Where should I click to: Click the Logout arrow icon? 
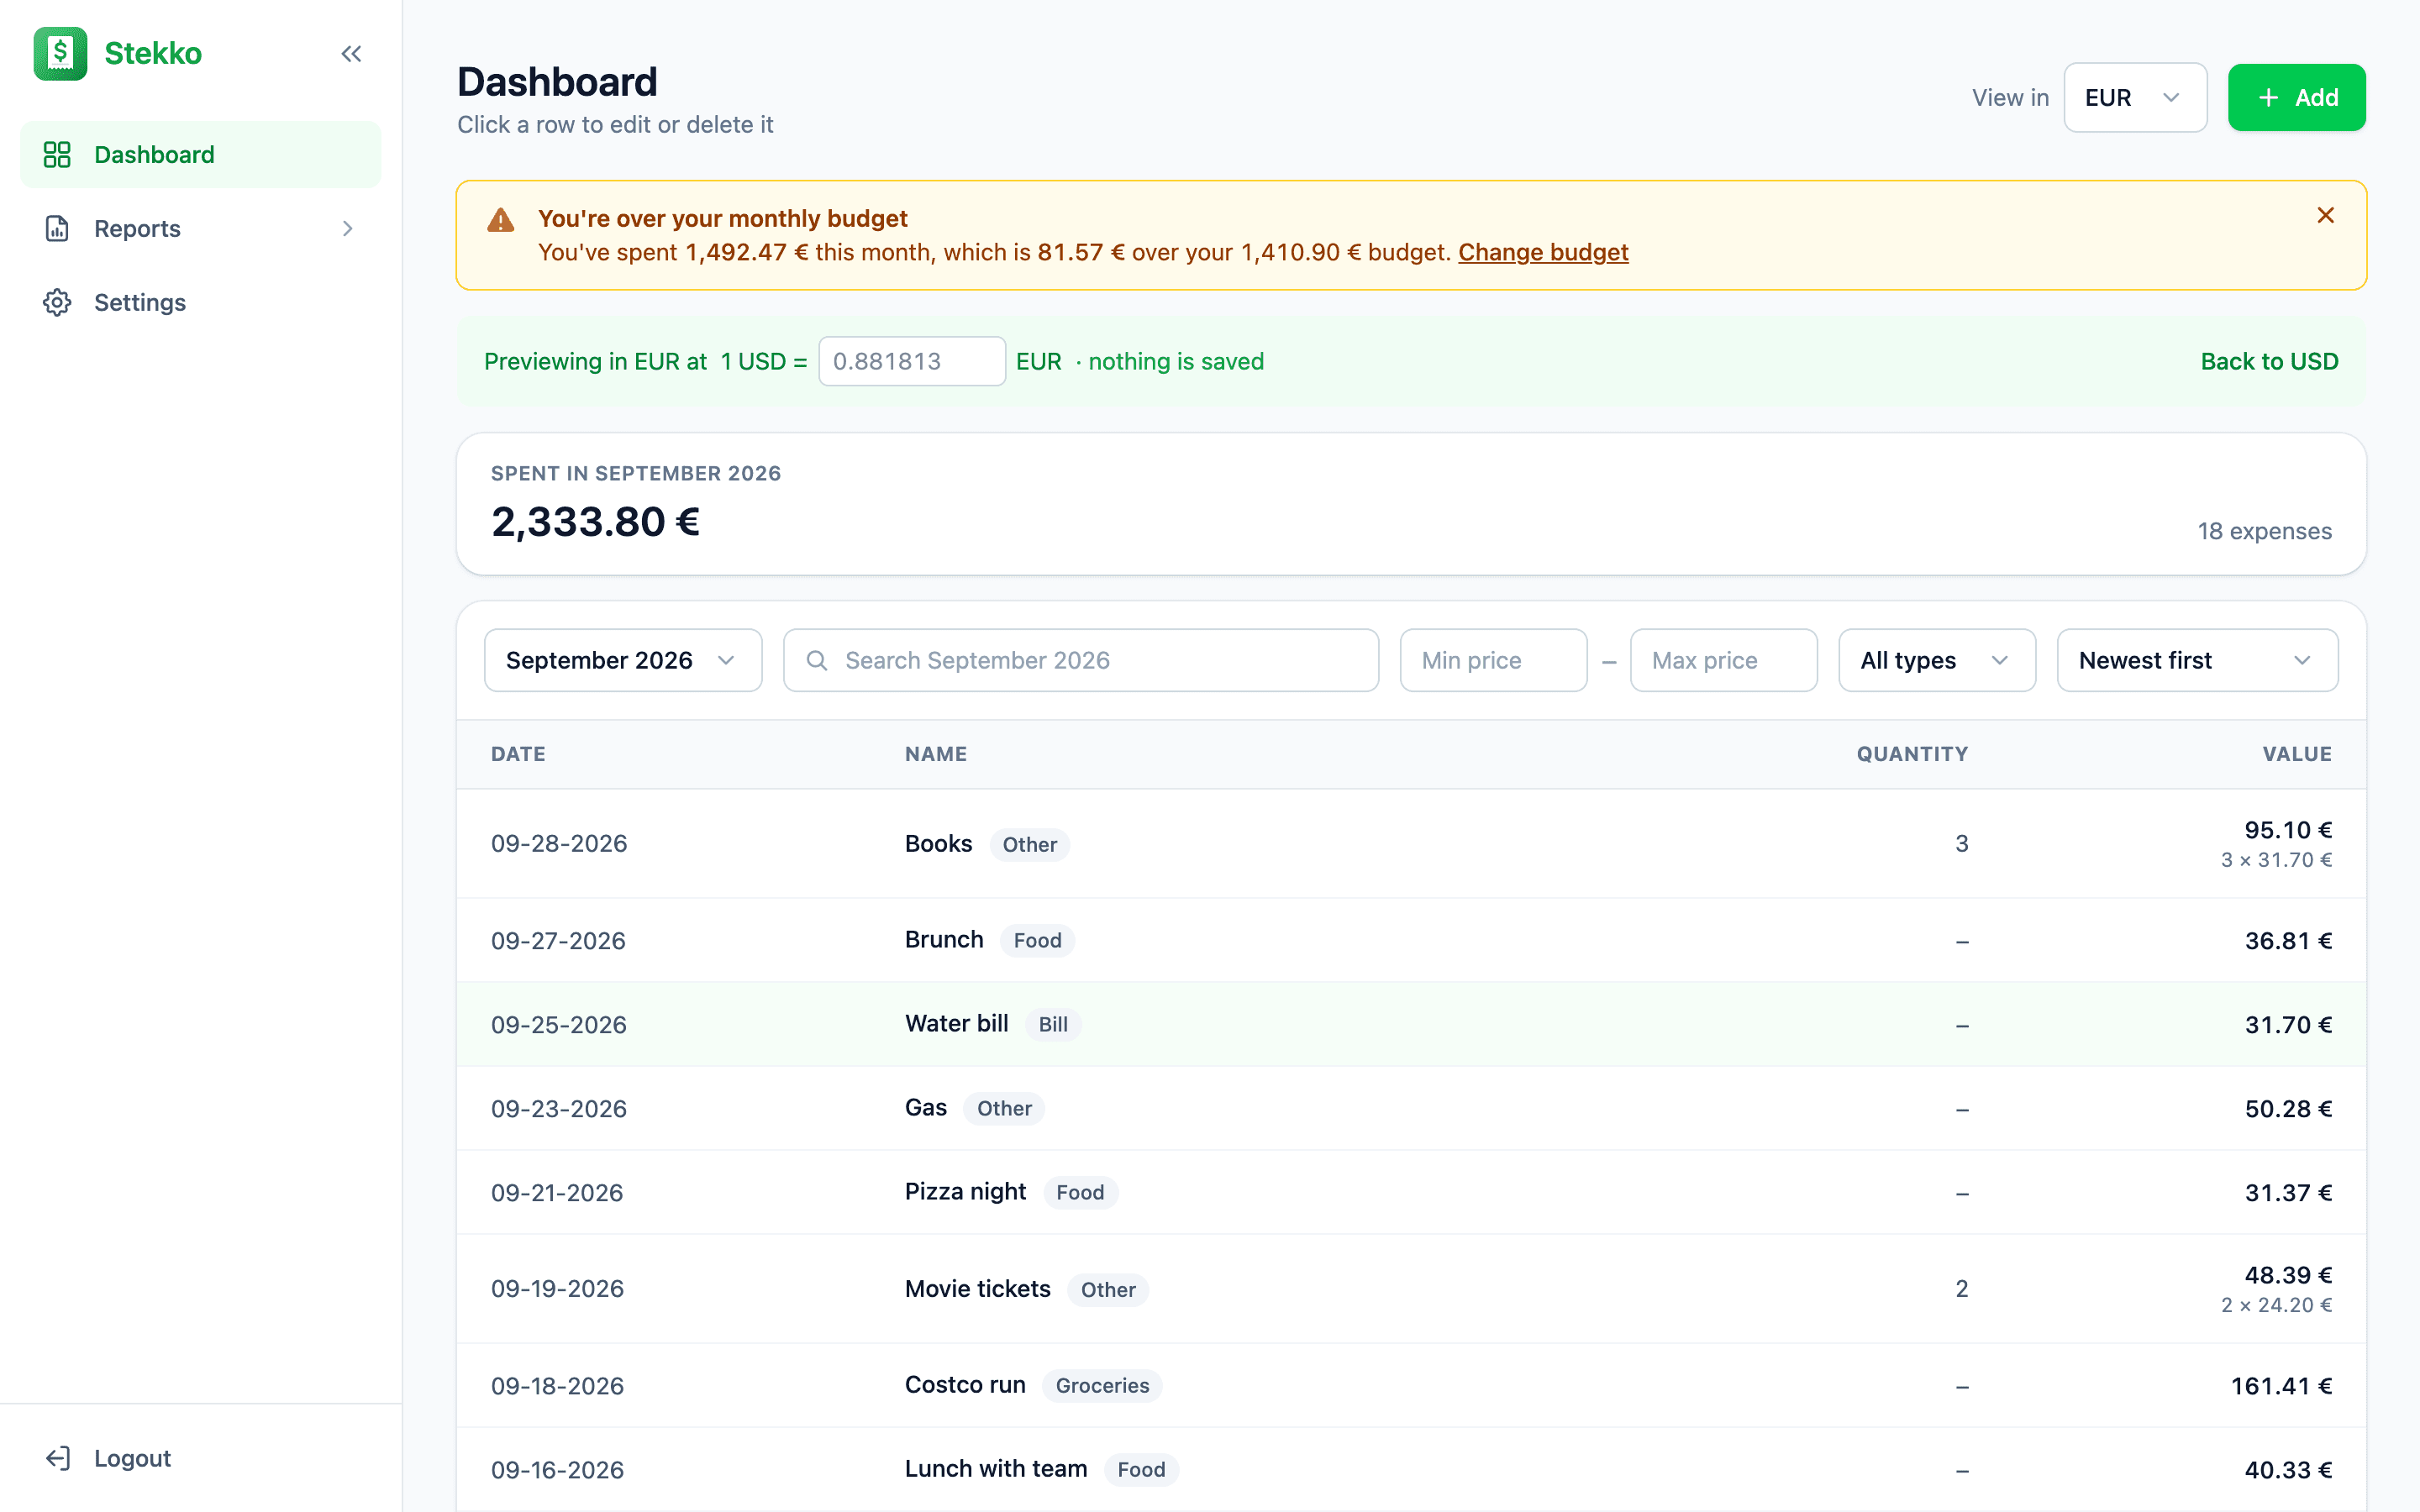coord(57,1458)
